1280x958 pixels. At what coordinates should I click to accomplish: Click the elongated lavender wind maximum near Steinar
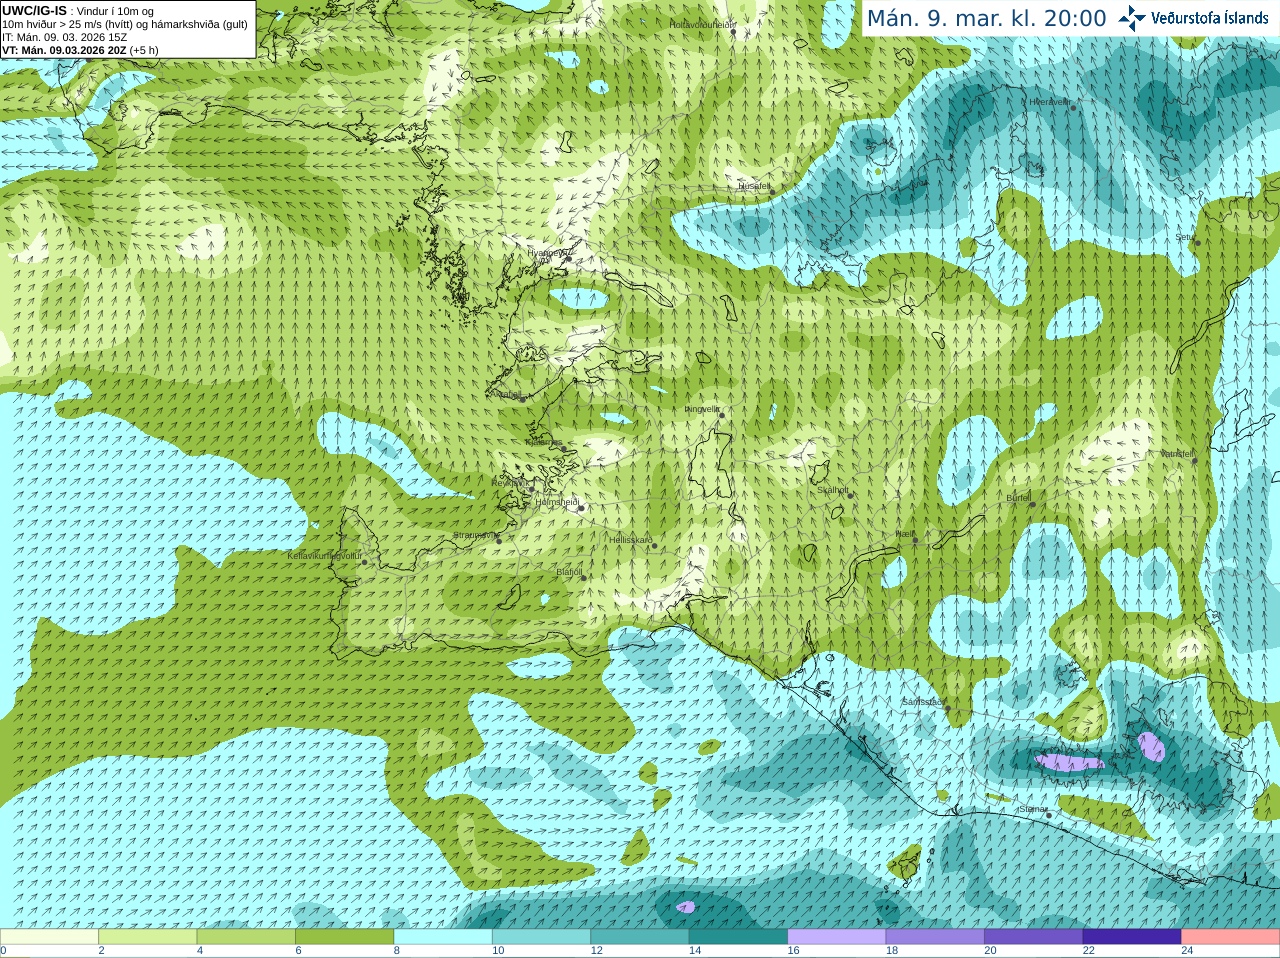(1068, 763)
